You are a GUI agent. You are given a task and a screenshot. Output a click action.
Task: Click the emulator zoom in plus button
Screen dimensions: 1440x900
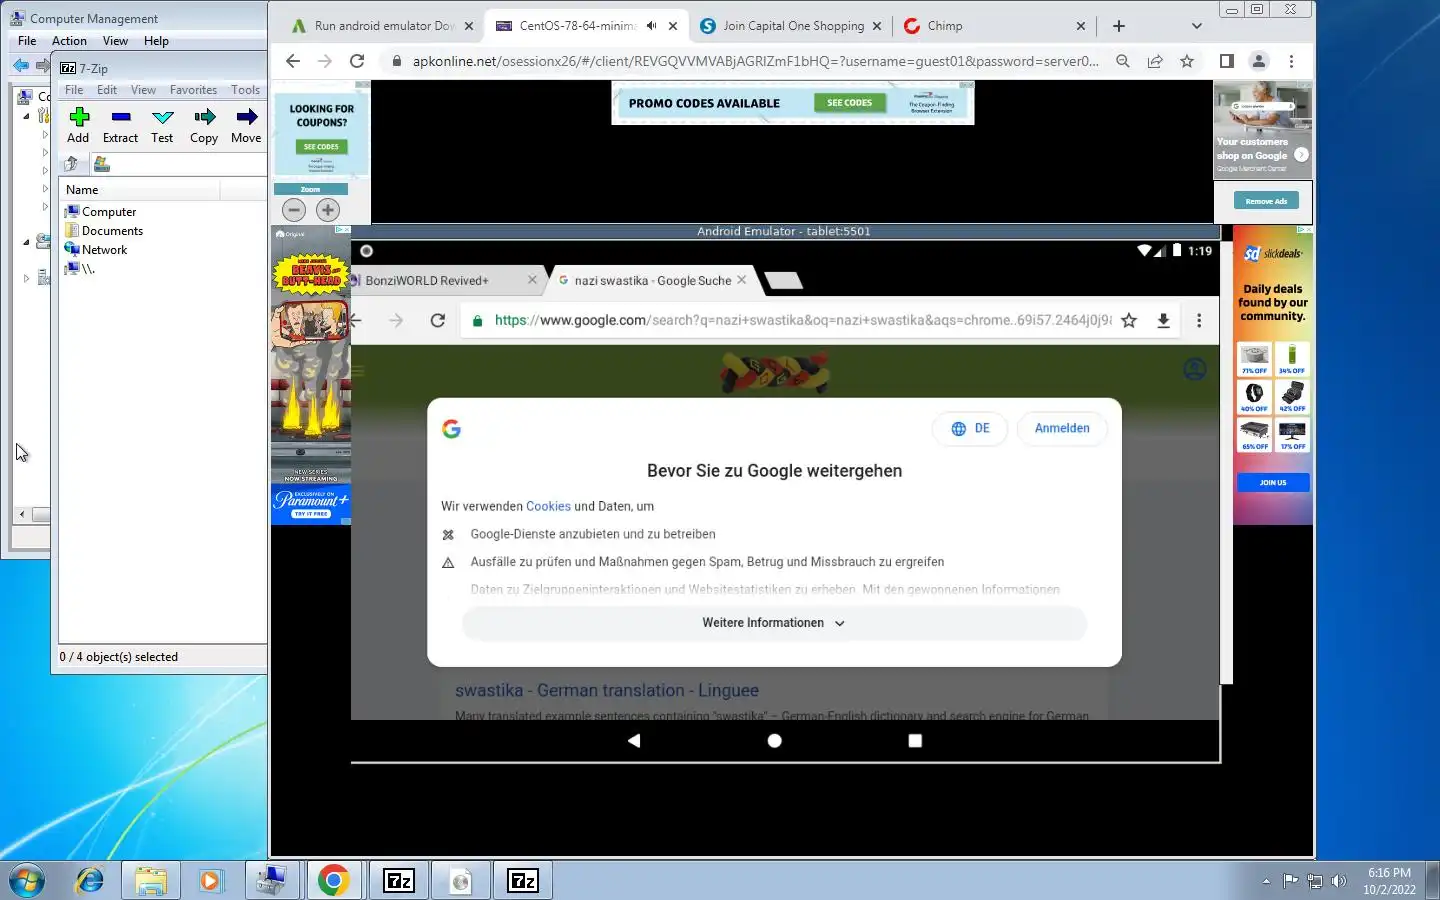pos(327,210)
